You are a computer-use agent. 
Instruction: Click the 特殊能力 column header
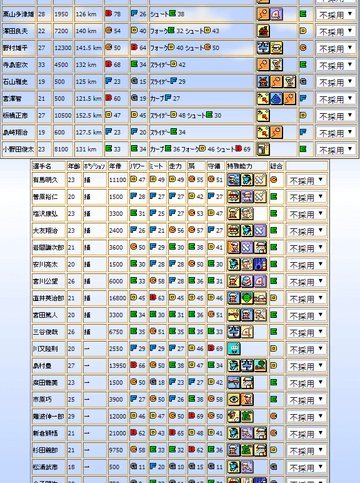[x=247, y=166]
